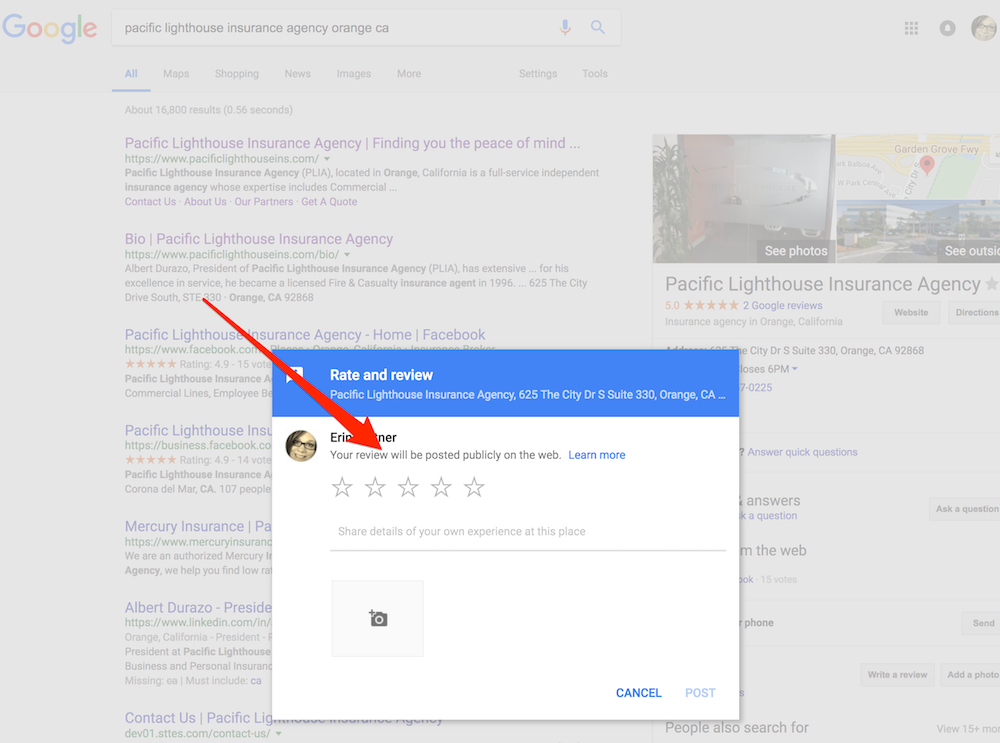
Task: Open the Our Partners sitelink
Action: pos(263,202)
